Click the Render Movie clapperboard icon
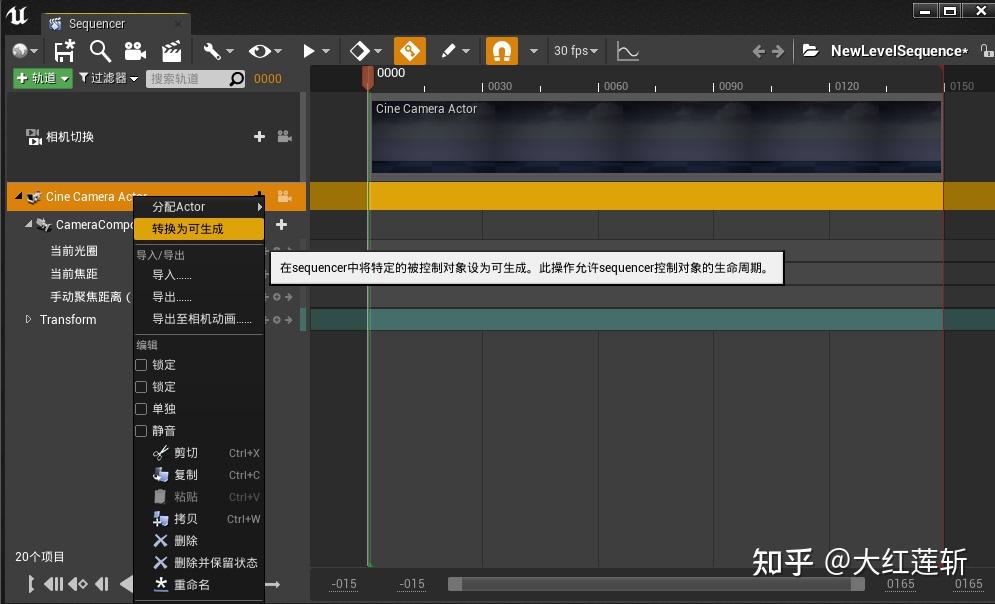995x604 pixels. [x=170, y=49]
